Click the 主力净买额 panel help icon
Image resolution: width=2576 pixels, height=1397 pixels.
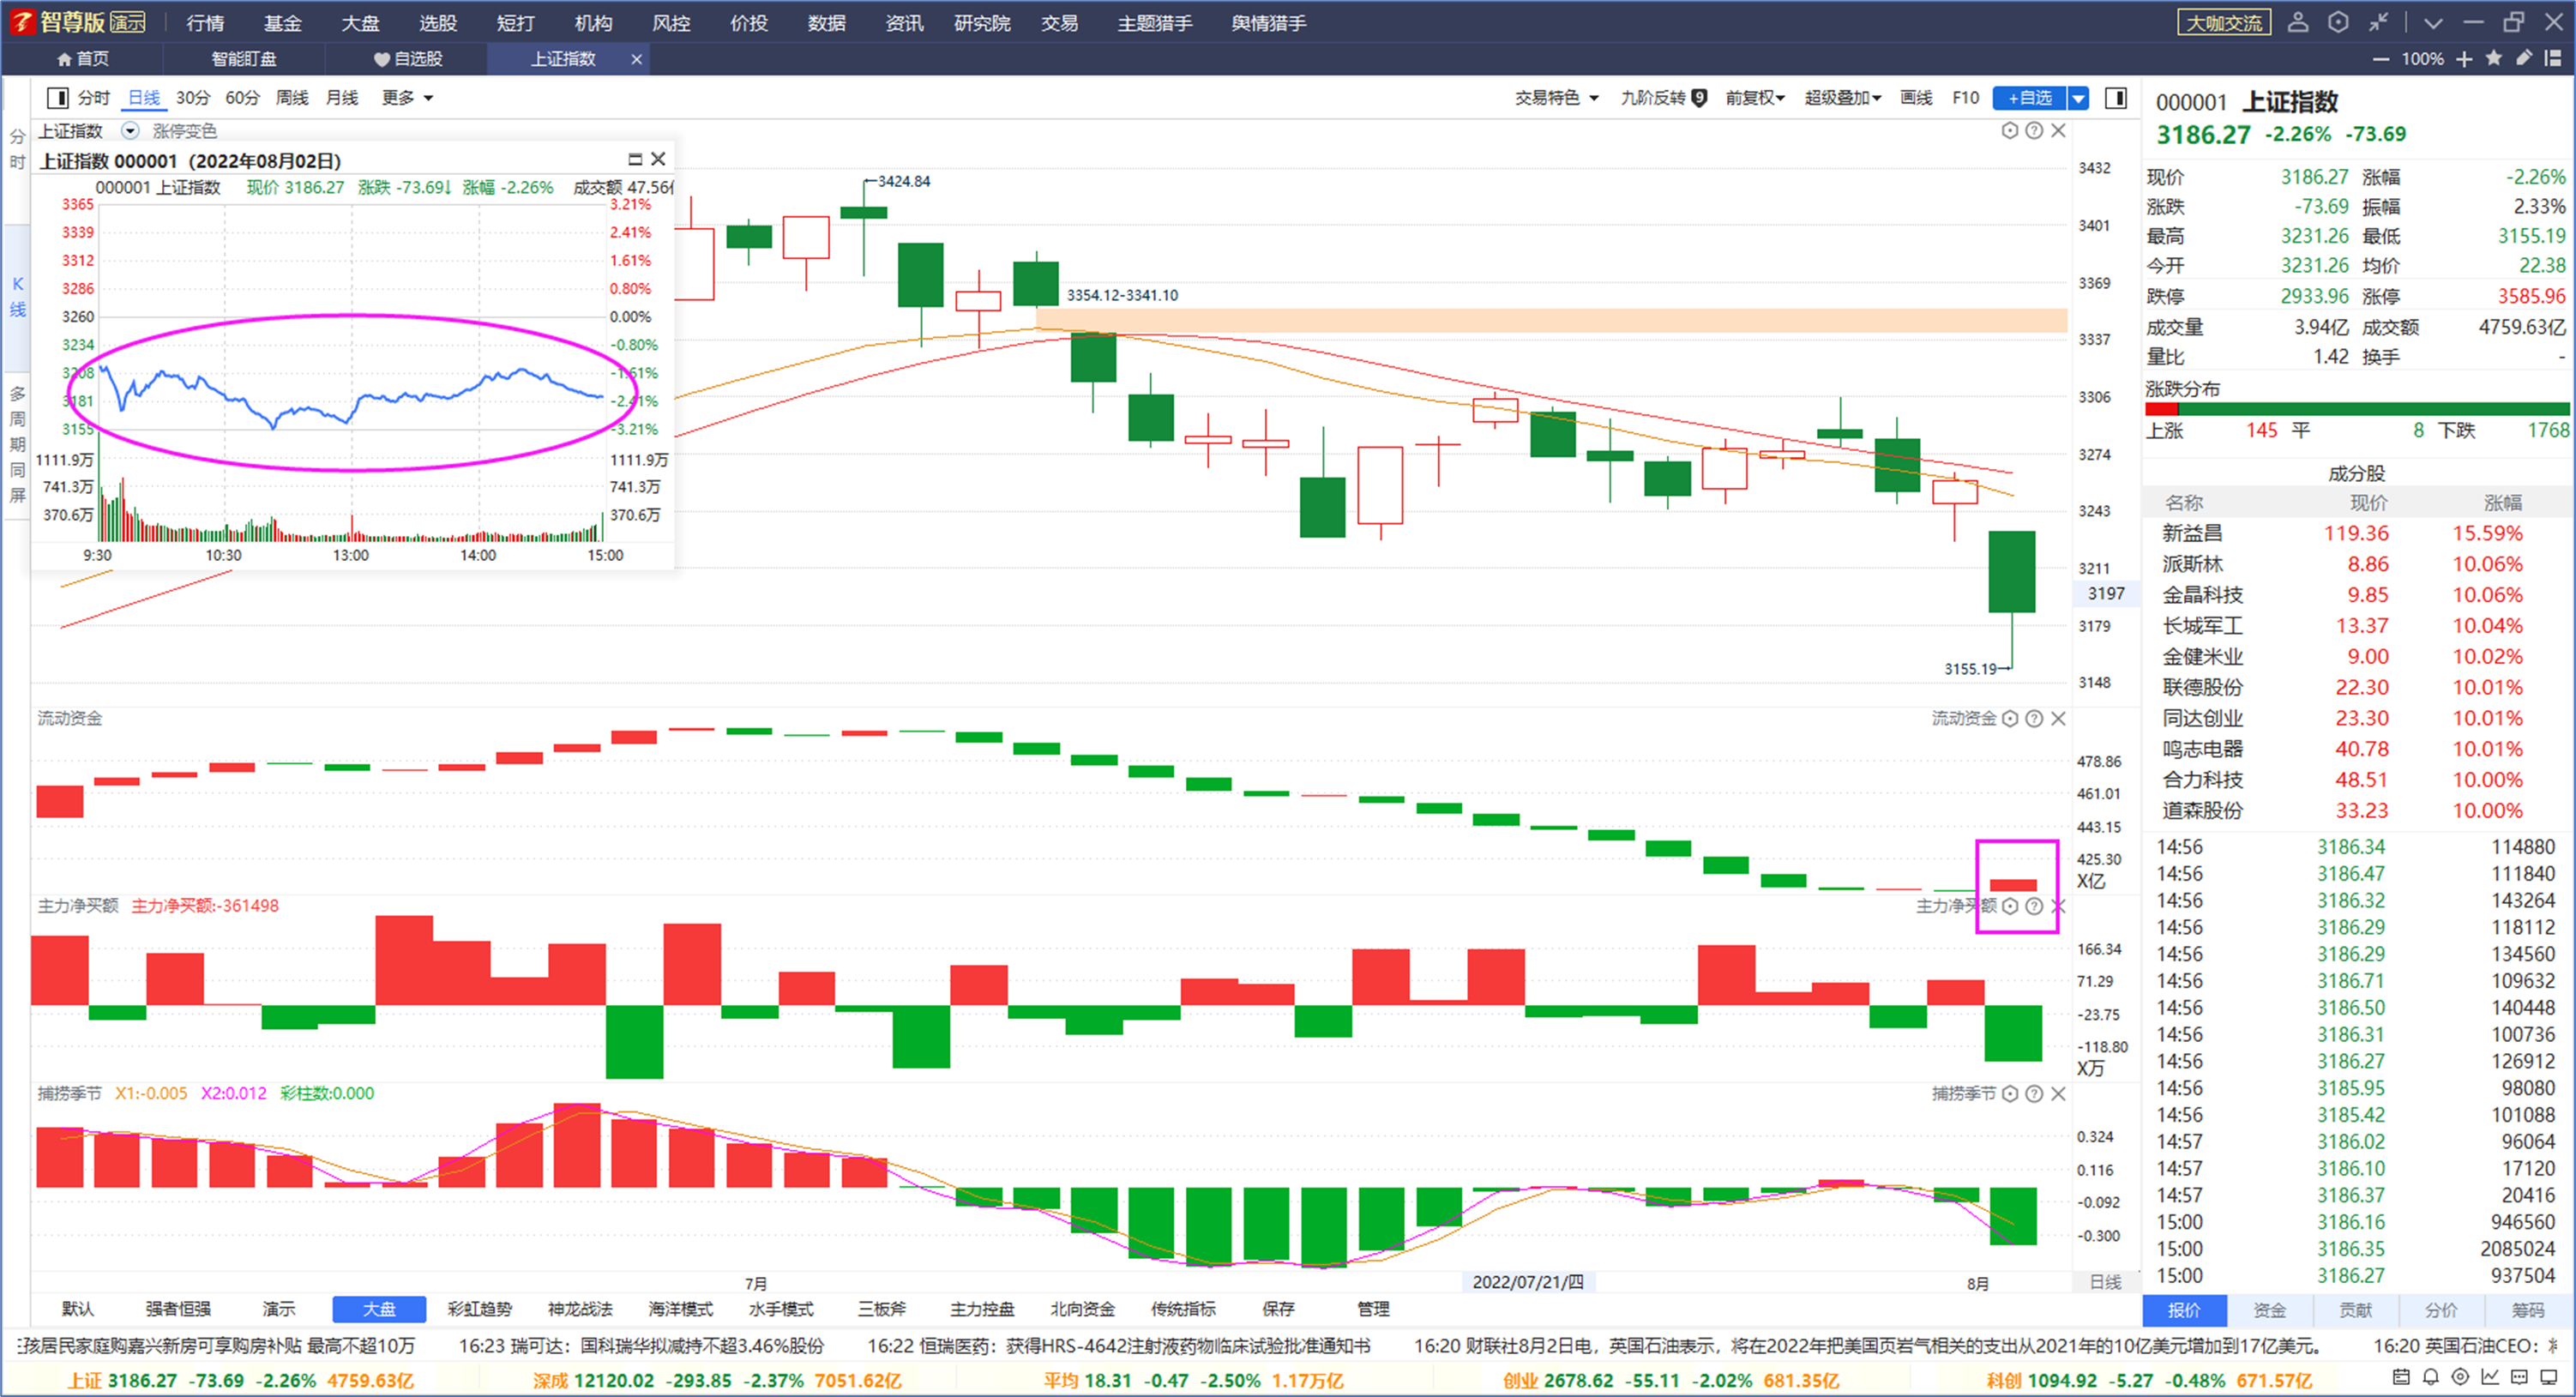point(2034,905)
